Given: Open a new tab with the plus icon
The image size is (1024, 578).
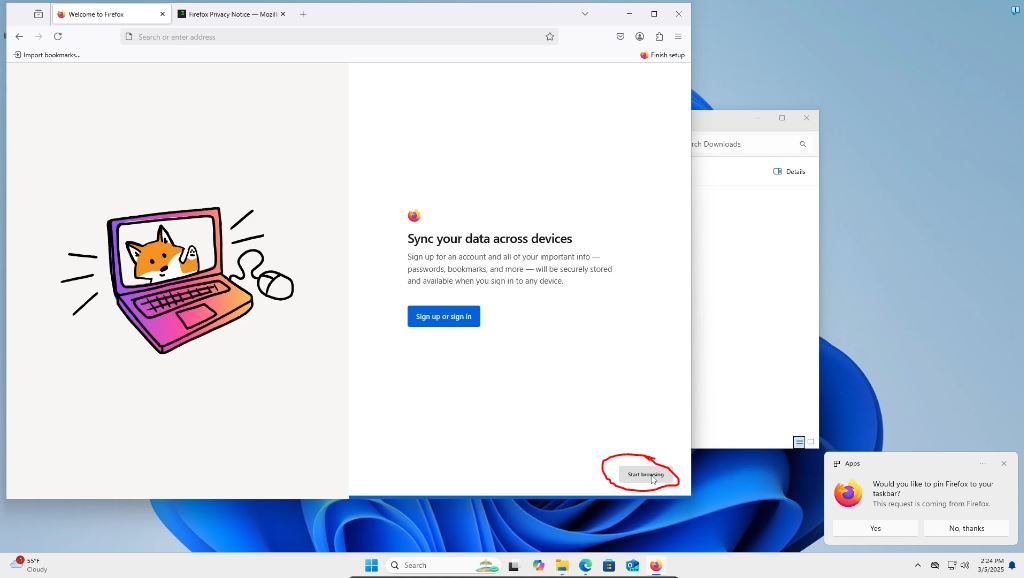Looking at the screenshot, I should 303,14.
